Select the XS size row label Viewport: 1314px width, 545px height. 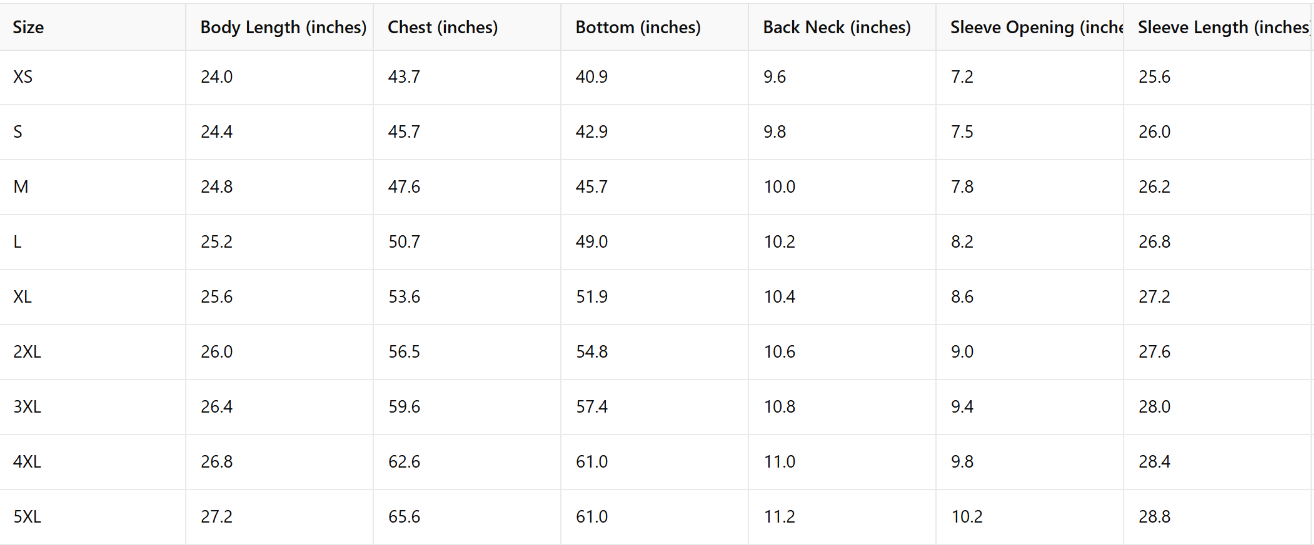click(x=23, y=77)
